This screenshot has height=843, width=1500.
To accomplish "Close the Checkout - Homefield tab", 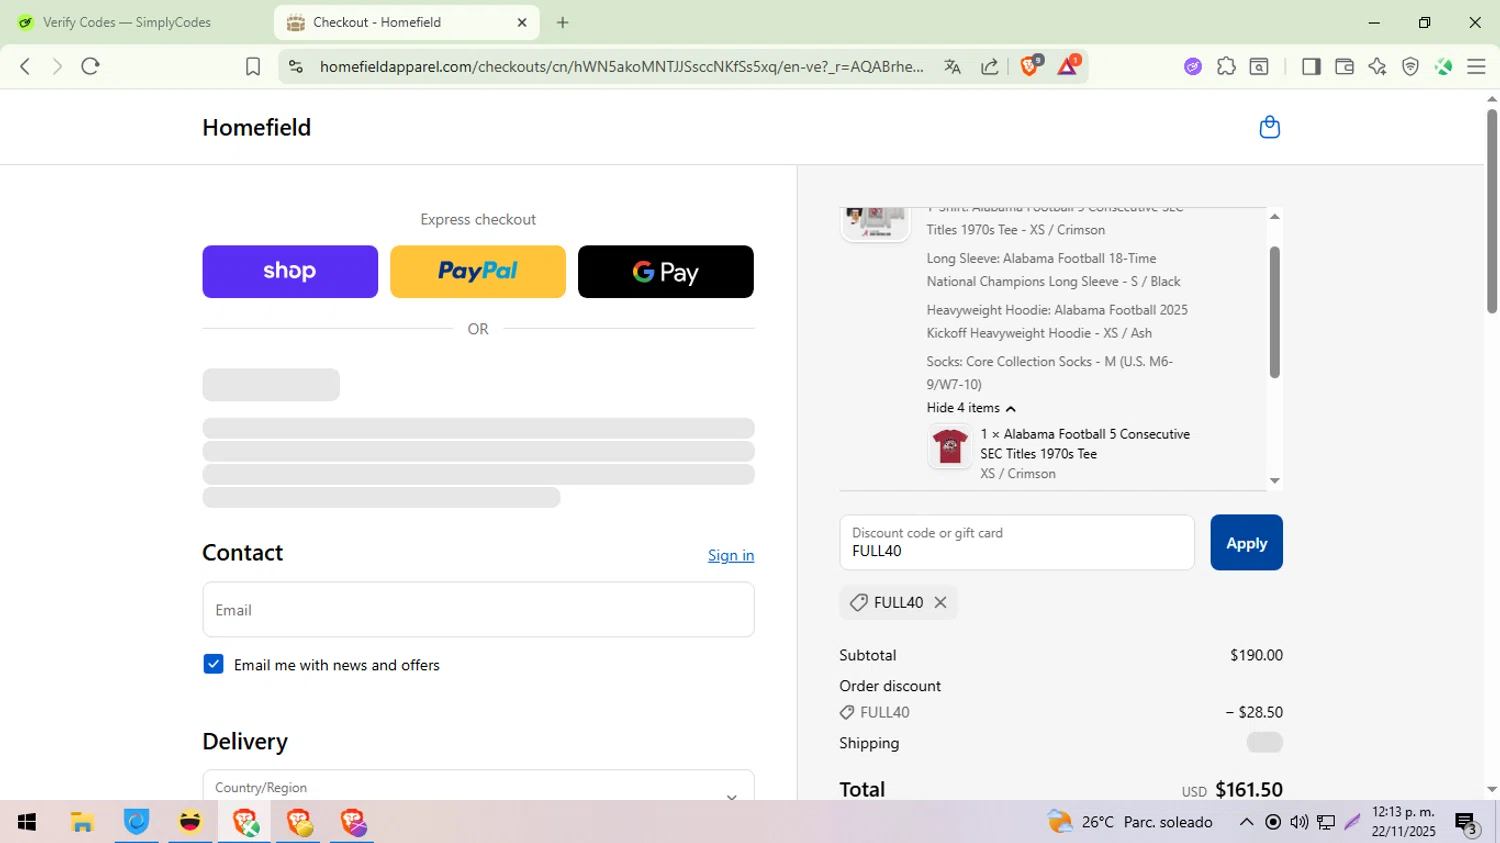I will [522, 22].
